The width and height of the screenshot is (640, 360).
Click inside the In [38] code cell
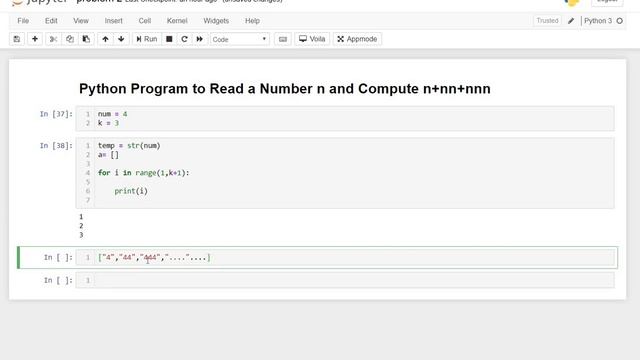(345, 173)
